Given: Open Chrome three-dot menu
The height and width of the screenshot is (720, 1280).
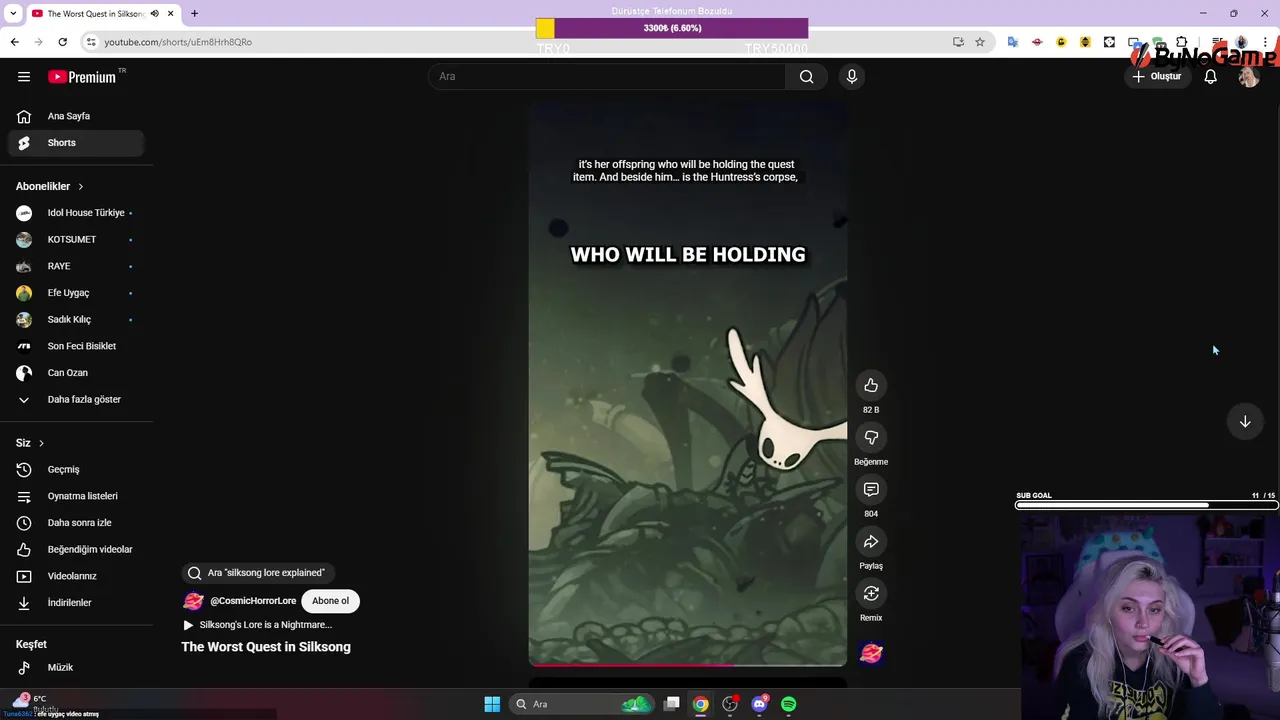Looking at the screenshot, I should (1265, 42).
